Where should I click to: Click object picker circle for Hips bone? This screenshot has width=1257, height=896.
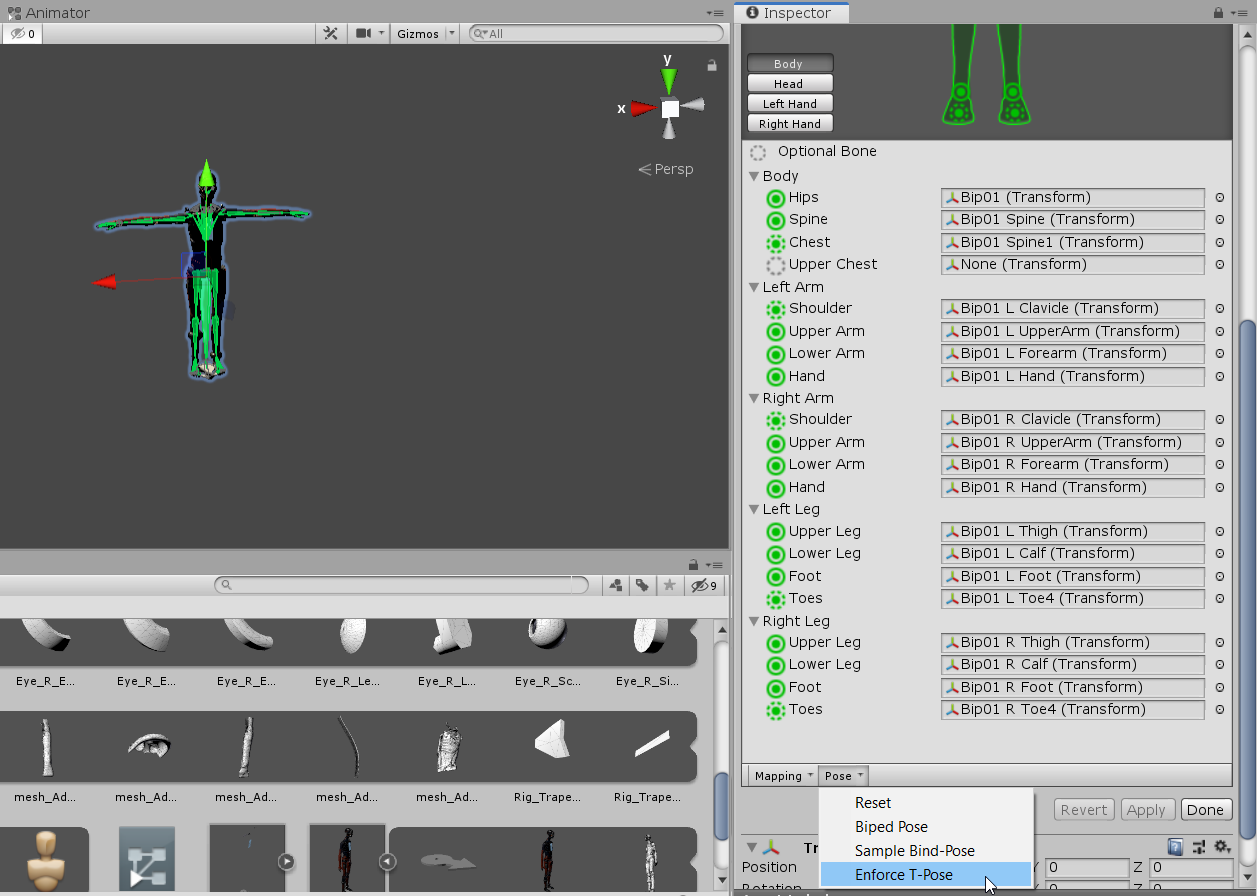1220,198
